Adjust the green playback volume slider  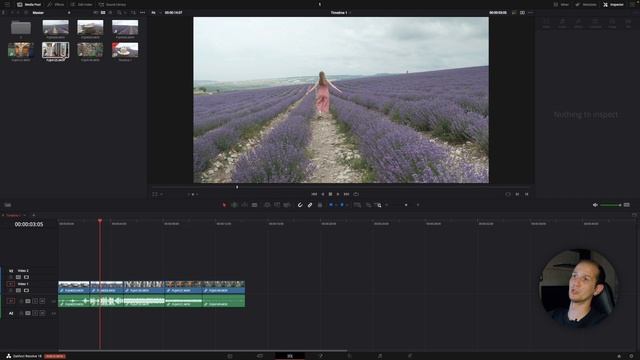coord(610,205)
